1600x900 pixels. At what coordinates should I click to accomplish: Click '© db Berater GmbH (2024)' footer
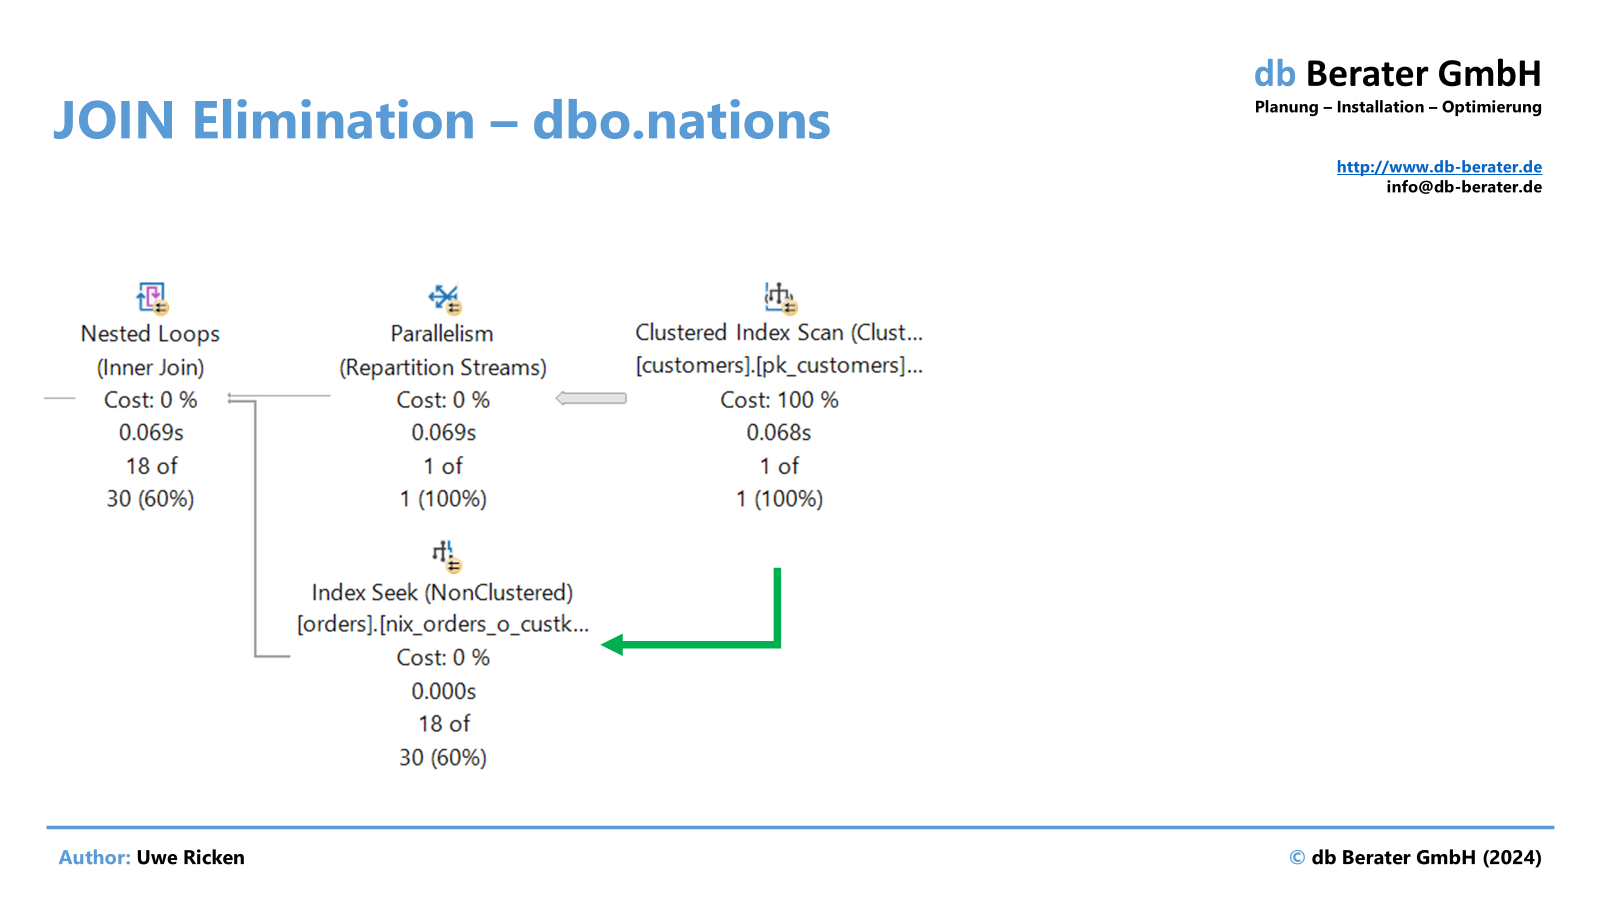(1415, 858)
